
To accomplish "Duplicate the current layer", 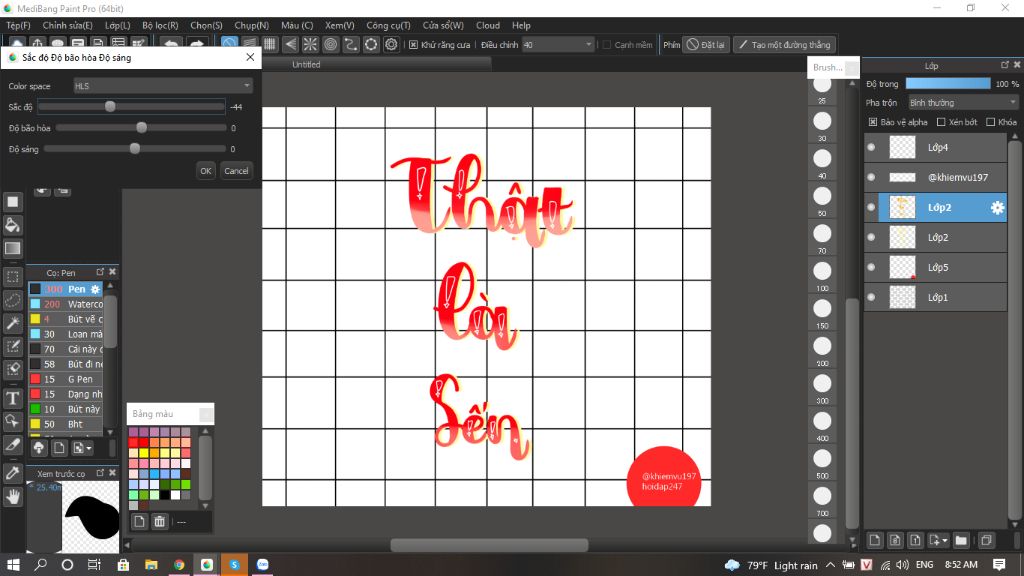I will (x=986, y=540).
